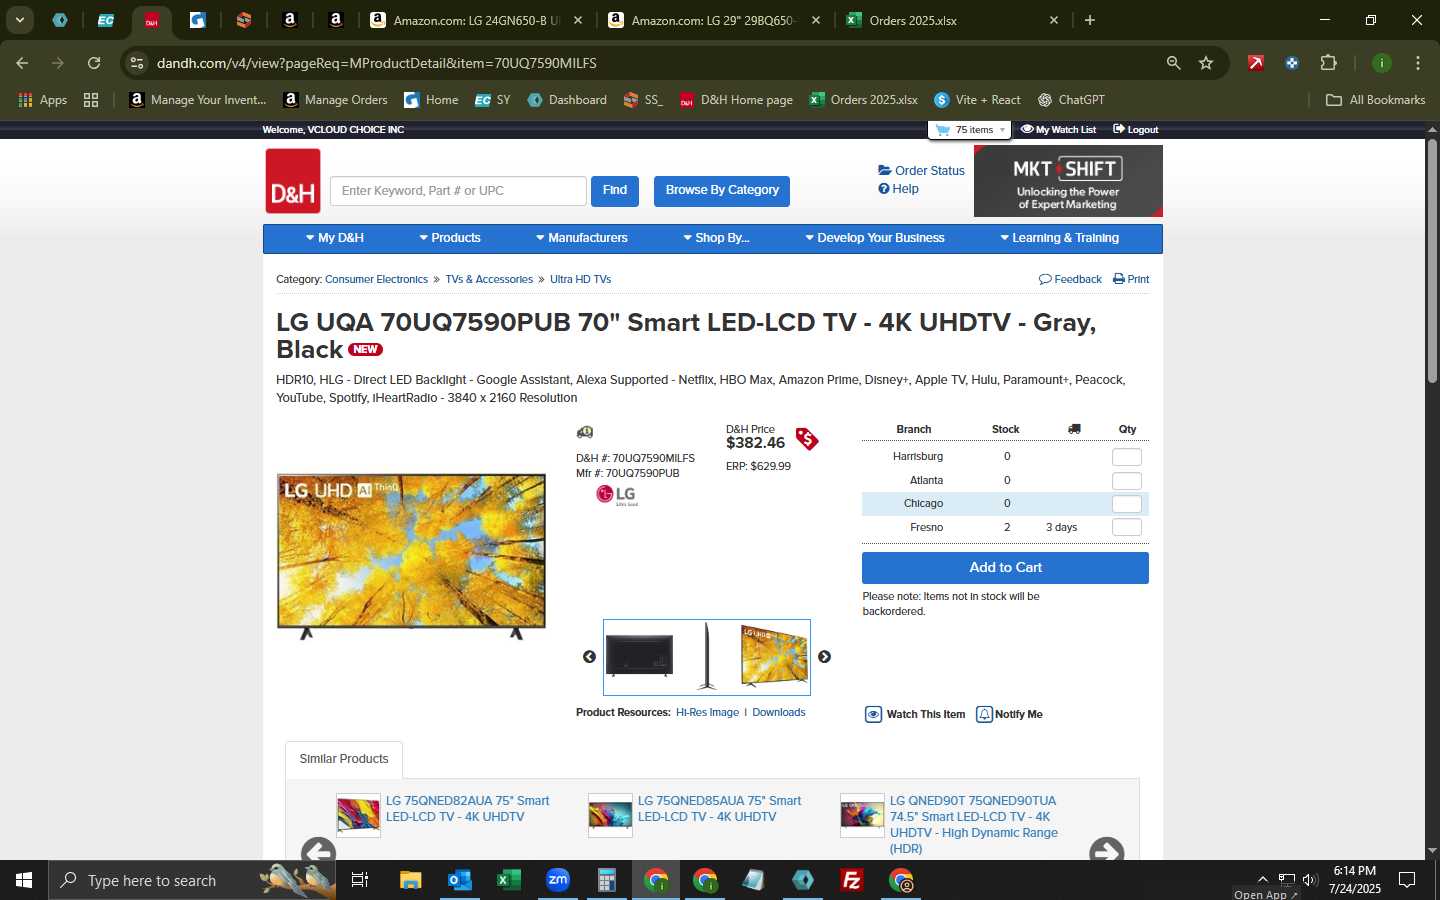The image size is (1440, 900).
Task: Click Ultra HD TVs breadcrumb
Action: coord(580,279)
